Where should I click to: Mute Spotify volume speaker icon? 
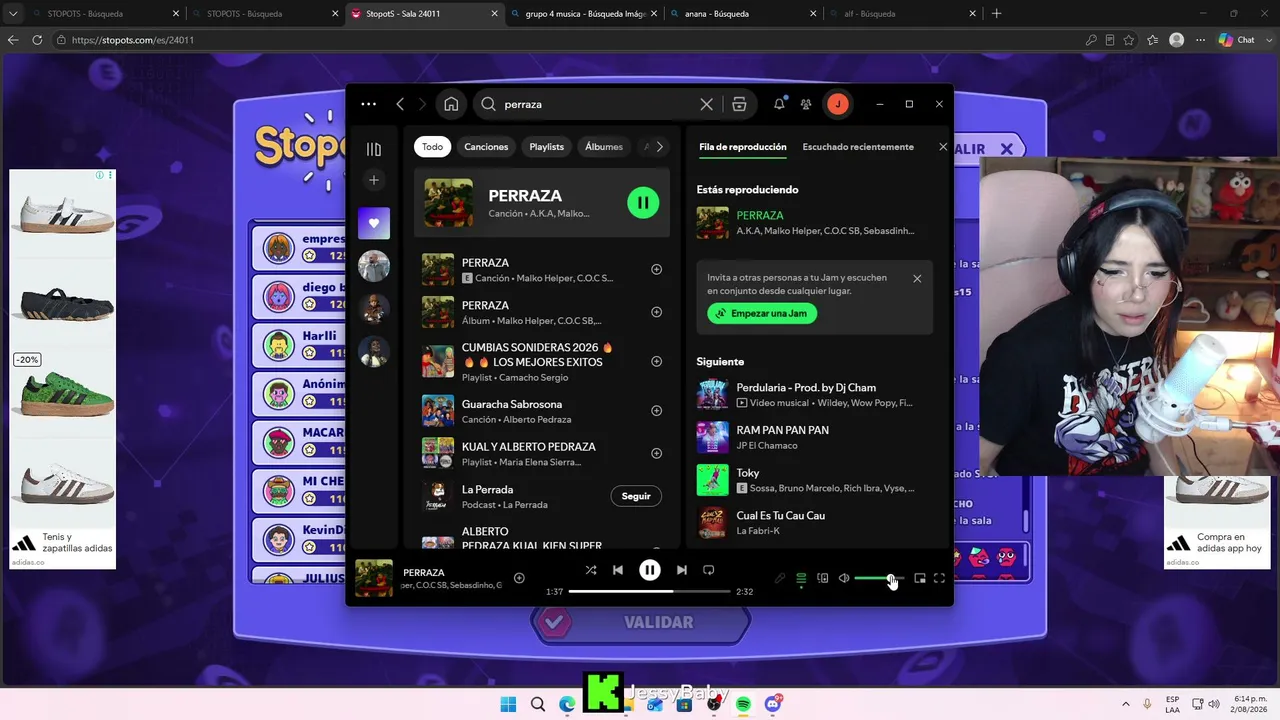click(x=844, y=578)
